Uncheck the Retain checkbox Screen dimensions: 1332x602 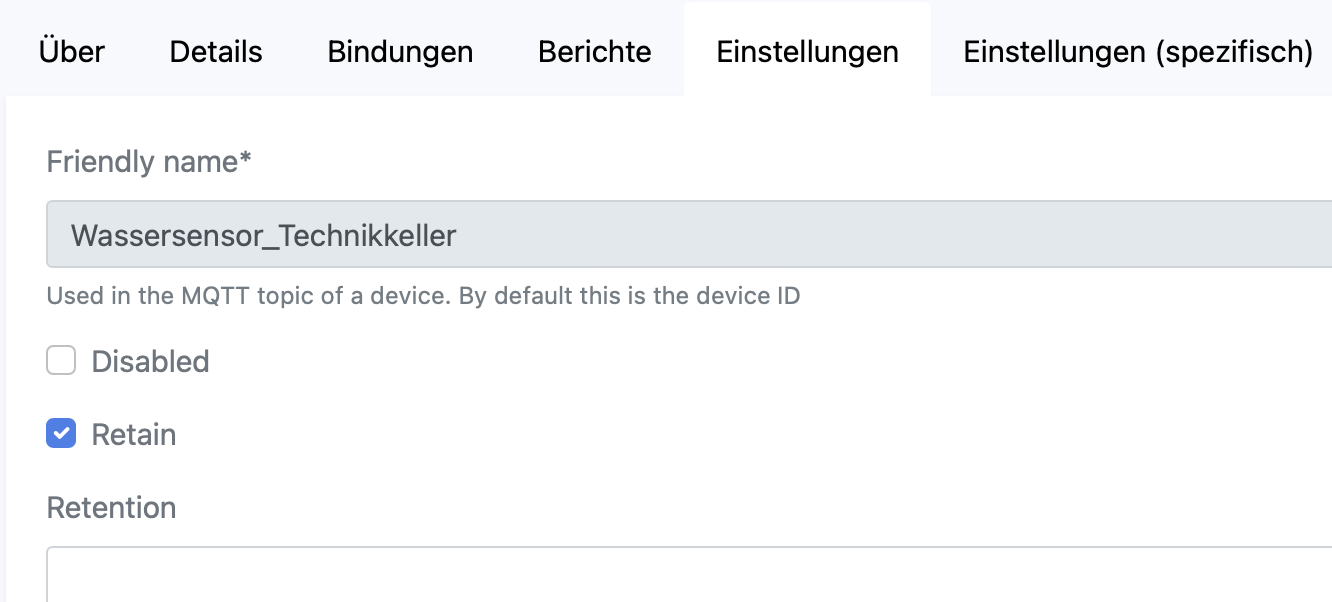pyautogui.click(x=61, y=434)
